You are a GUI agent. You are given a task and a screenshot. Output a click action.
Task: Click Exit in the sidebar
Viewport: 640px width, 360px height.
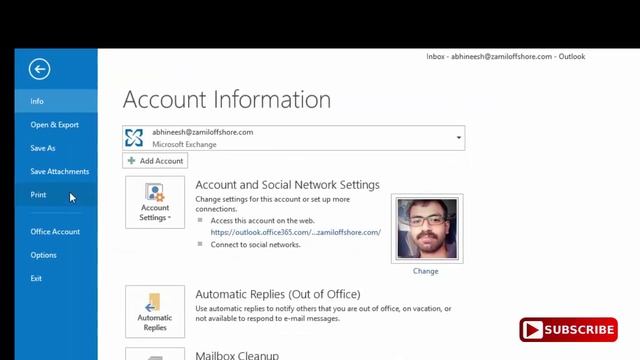pyautogui.click(x=56, y=278)
